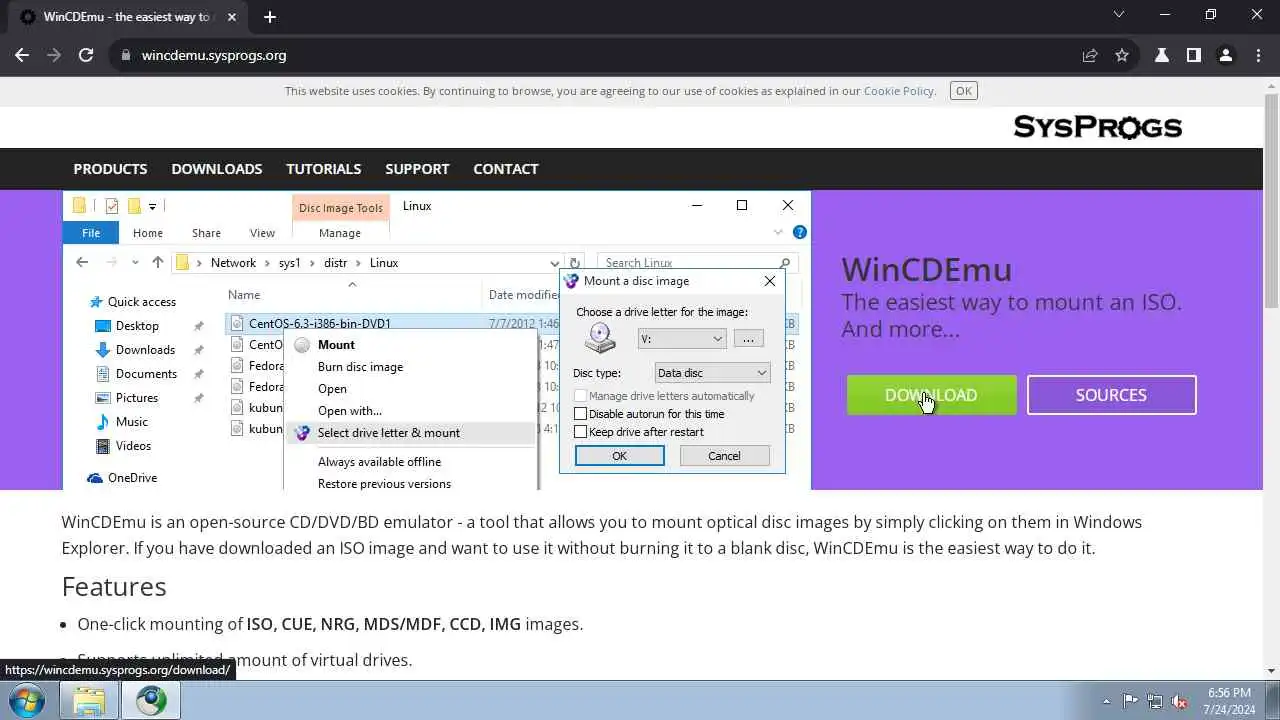Reload the wincdemu.sysprogs.org page
Viewport: 1280px width, 720px height.
pyautogui.click(x=86, y=55)
